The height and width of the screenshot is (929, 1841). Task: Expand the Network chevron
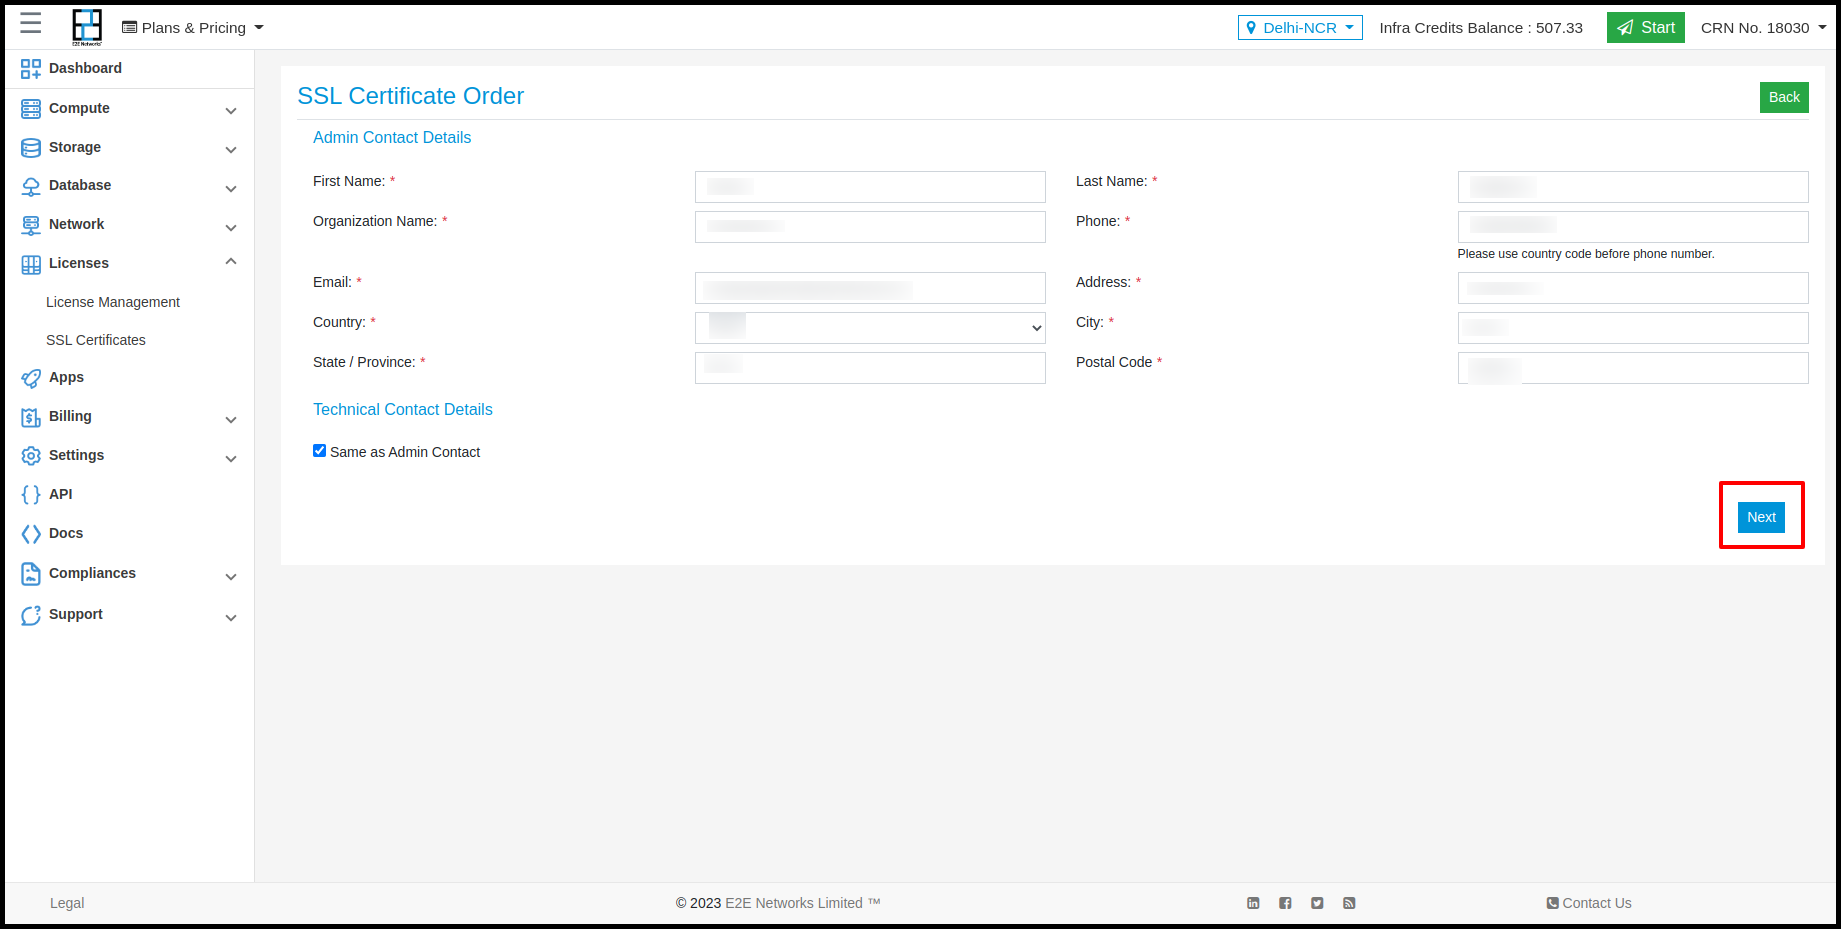click(231, 228)
